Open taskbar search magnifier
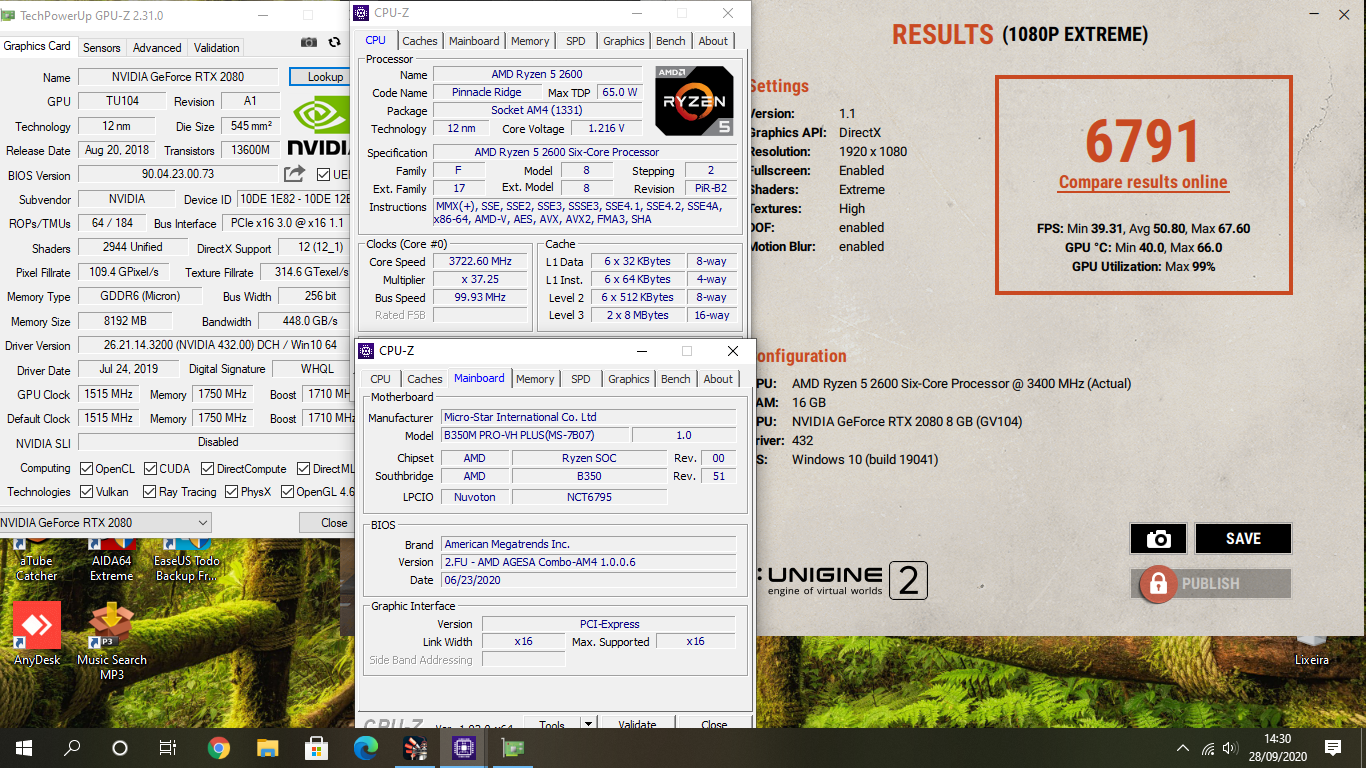This screenshot has height=768, width=1366. (x=72, y=748)
